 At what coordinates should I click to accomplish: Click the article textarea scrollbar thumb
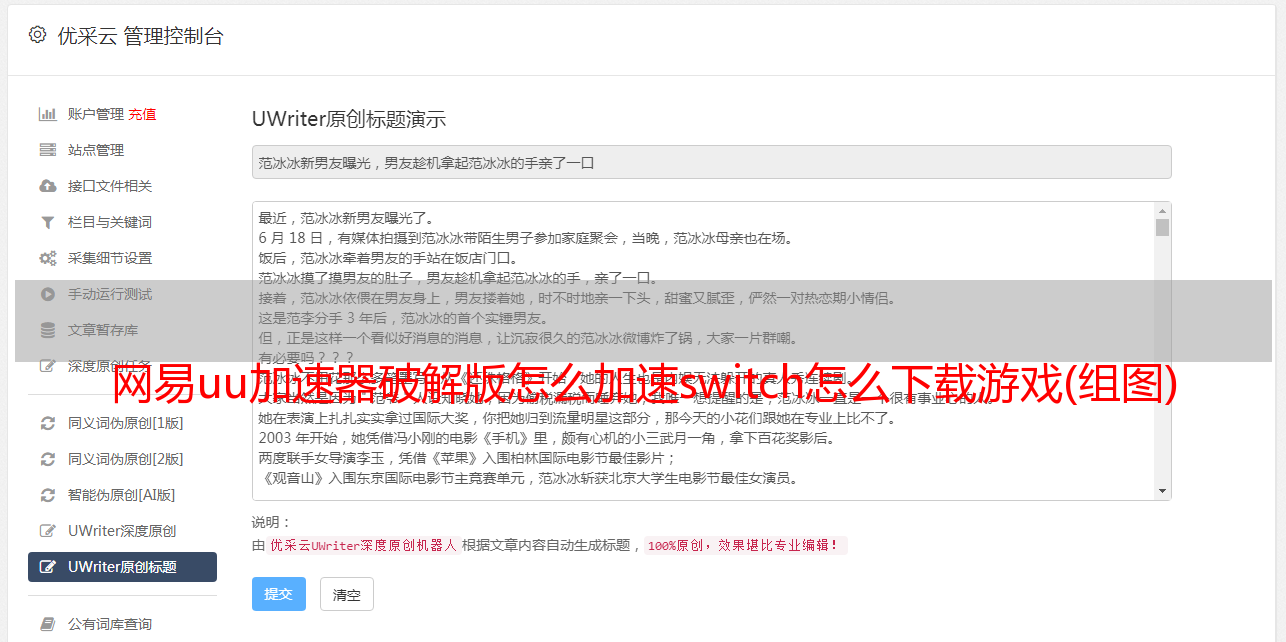click(1162, 227)
